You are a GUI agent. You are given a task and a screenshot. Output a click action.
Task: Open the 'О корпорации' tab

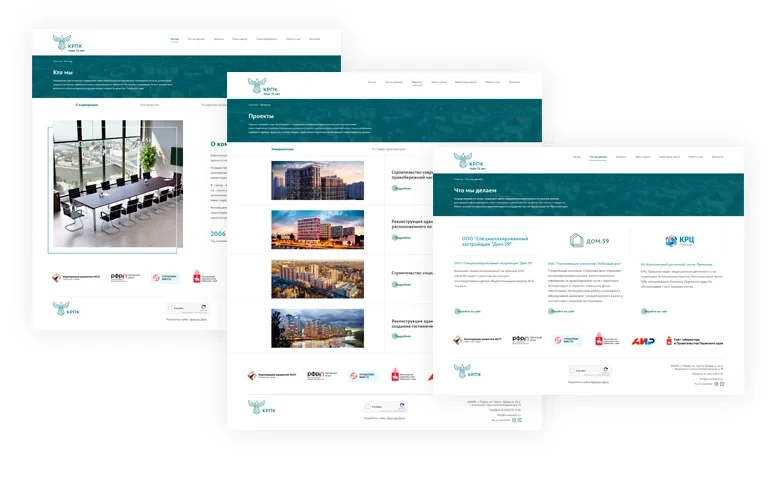click(86, 105)
